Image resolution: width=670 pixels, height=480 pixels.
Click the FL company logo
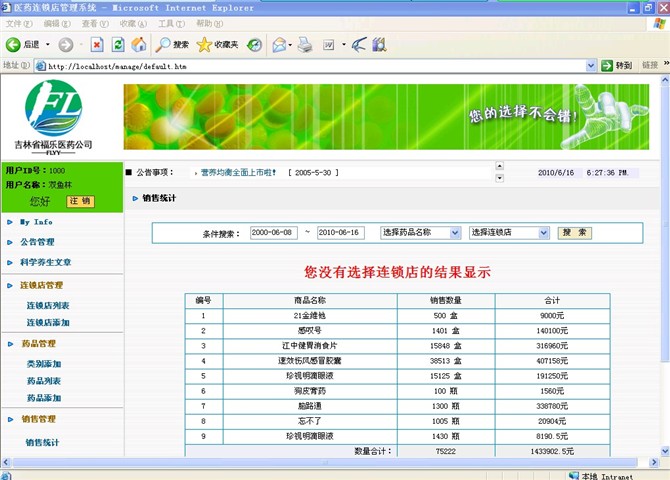coord(53,108)
